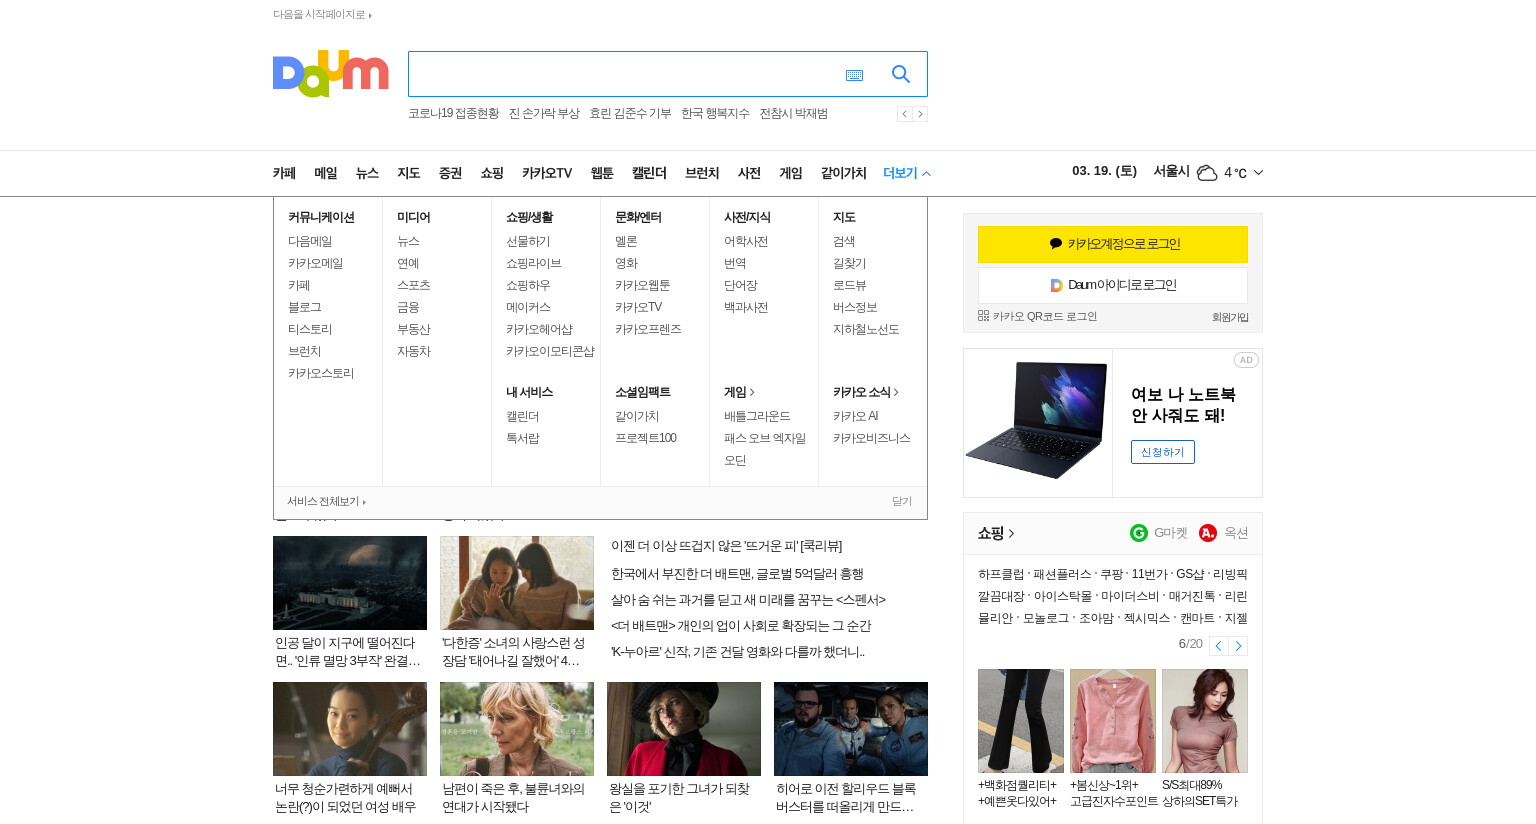Click 다음을 시작페이지로 link
This screenshot has height=824, width=1536.
click(322, 15)
